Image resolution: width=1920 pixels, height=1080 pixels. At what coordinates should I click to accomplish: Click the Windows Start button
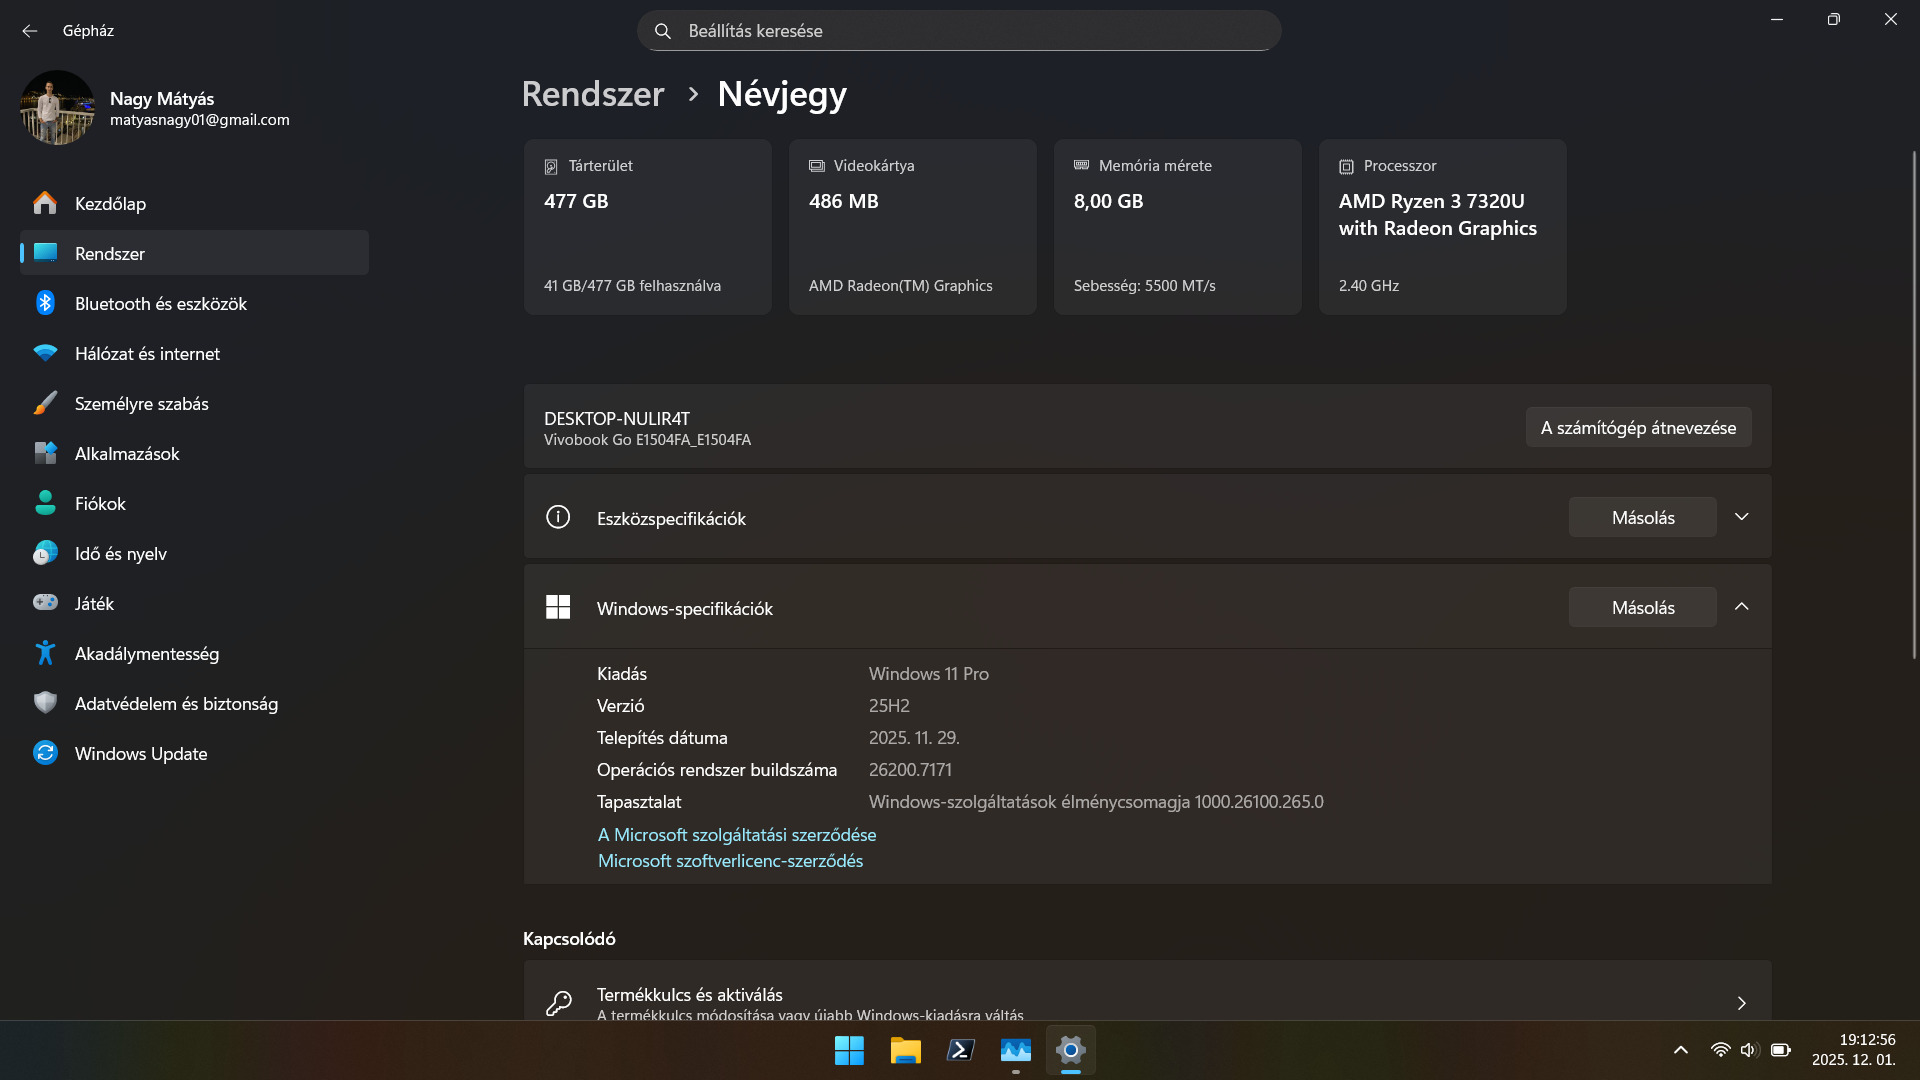tap(849, 1050)
